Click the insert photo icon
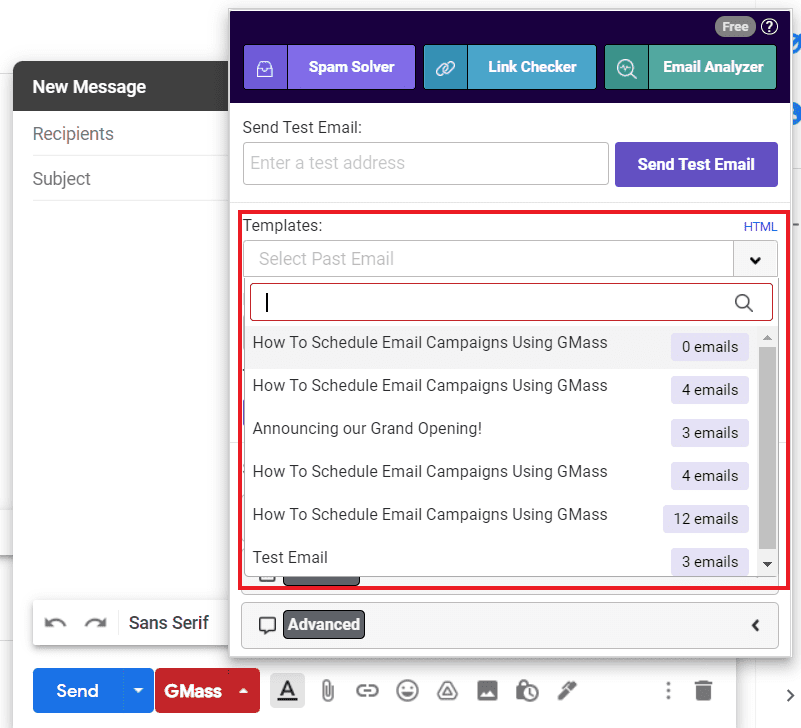Screen dimensions: 801x728 pyautogui.click(x=487, y=690)
